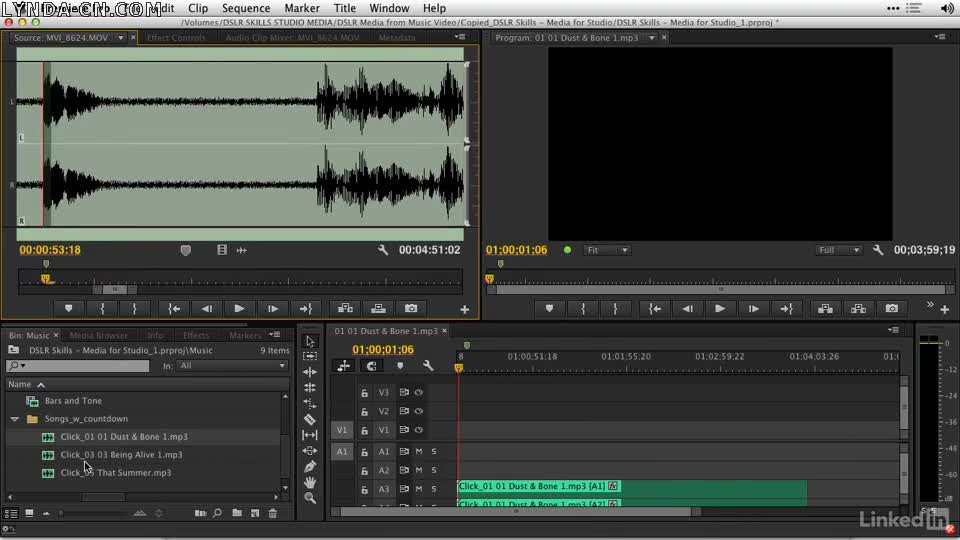960x540 pixels.
Task: Click the Project panel thumbnail-size zoom slider
Action: (92, 513)
